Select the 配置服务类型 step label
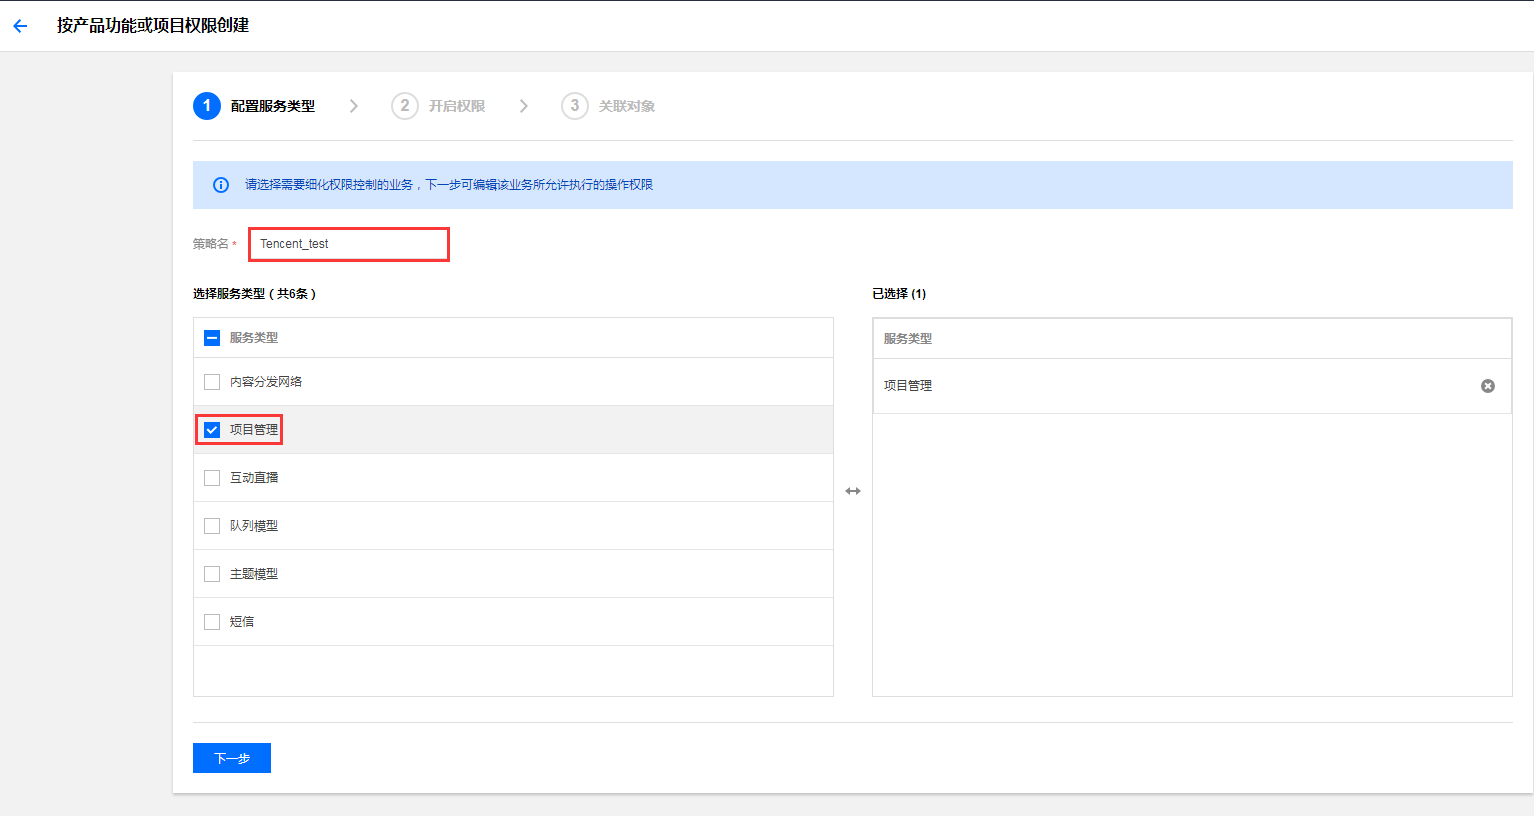 (x=273, y=106)
